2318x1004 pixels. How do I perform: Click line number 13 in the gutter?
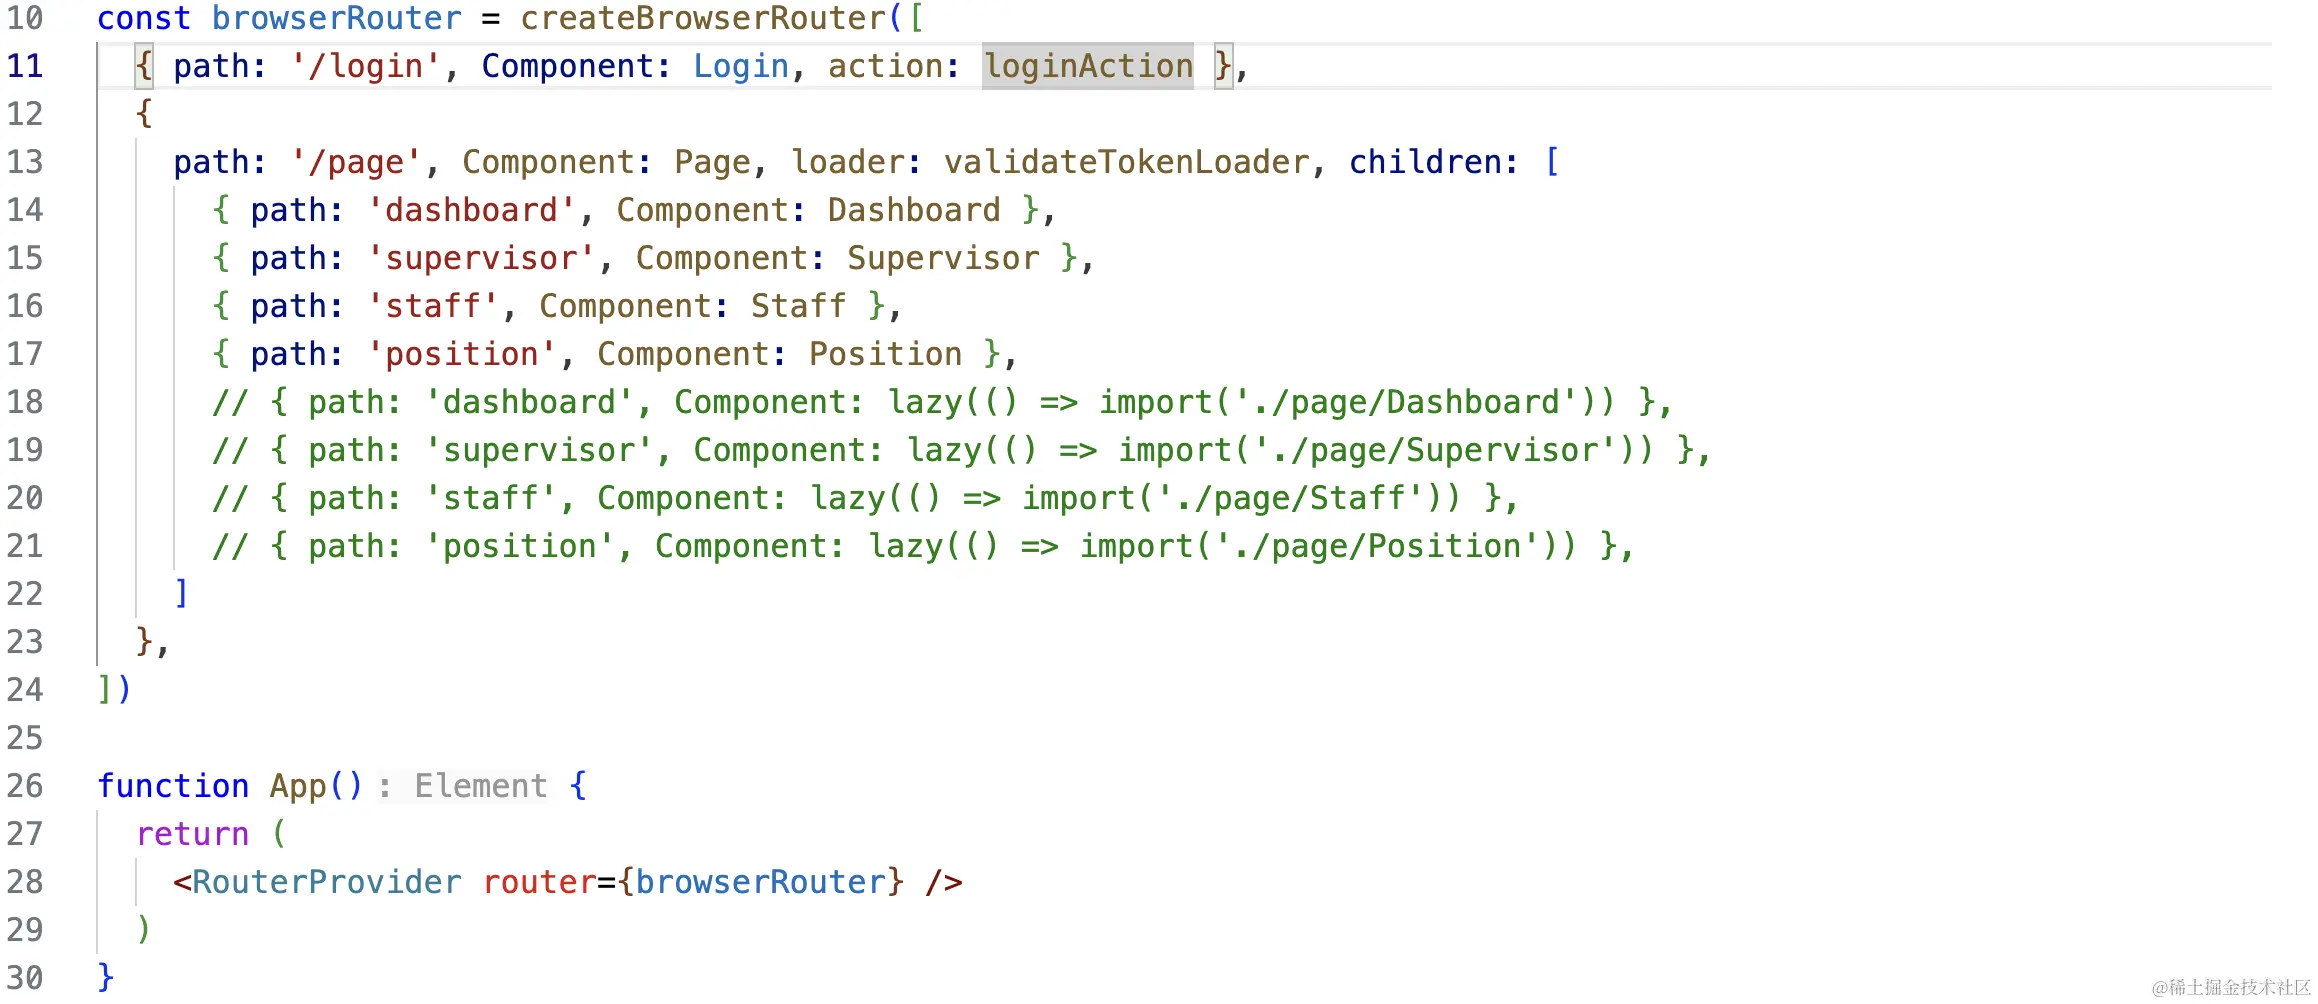click(25, 162)
